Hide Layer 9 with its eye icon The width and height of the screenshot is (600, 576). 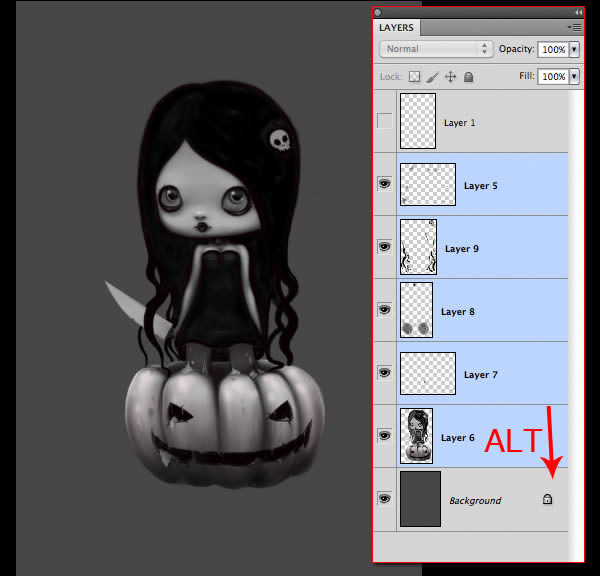(385, 246)
